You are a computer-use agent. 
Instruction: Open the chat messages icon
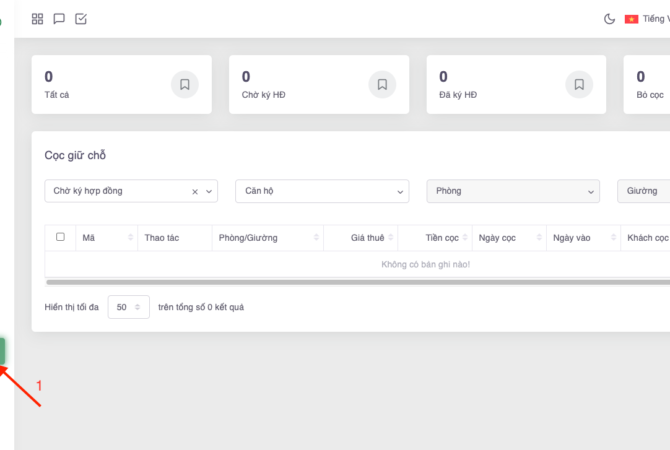tap(59, 19)
